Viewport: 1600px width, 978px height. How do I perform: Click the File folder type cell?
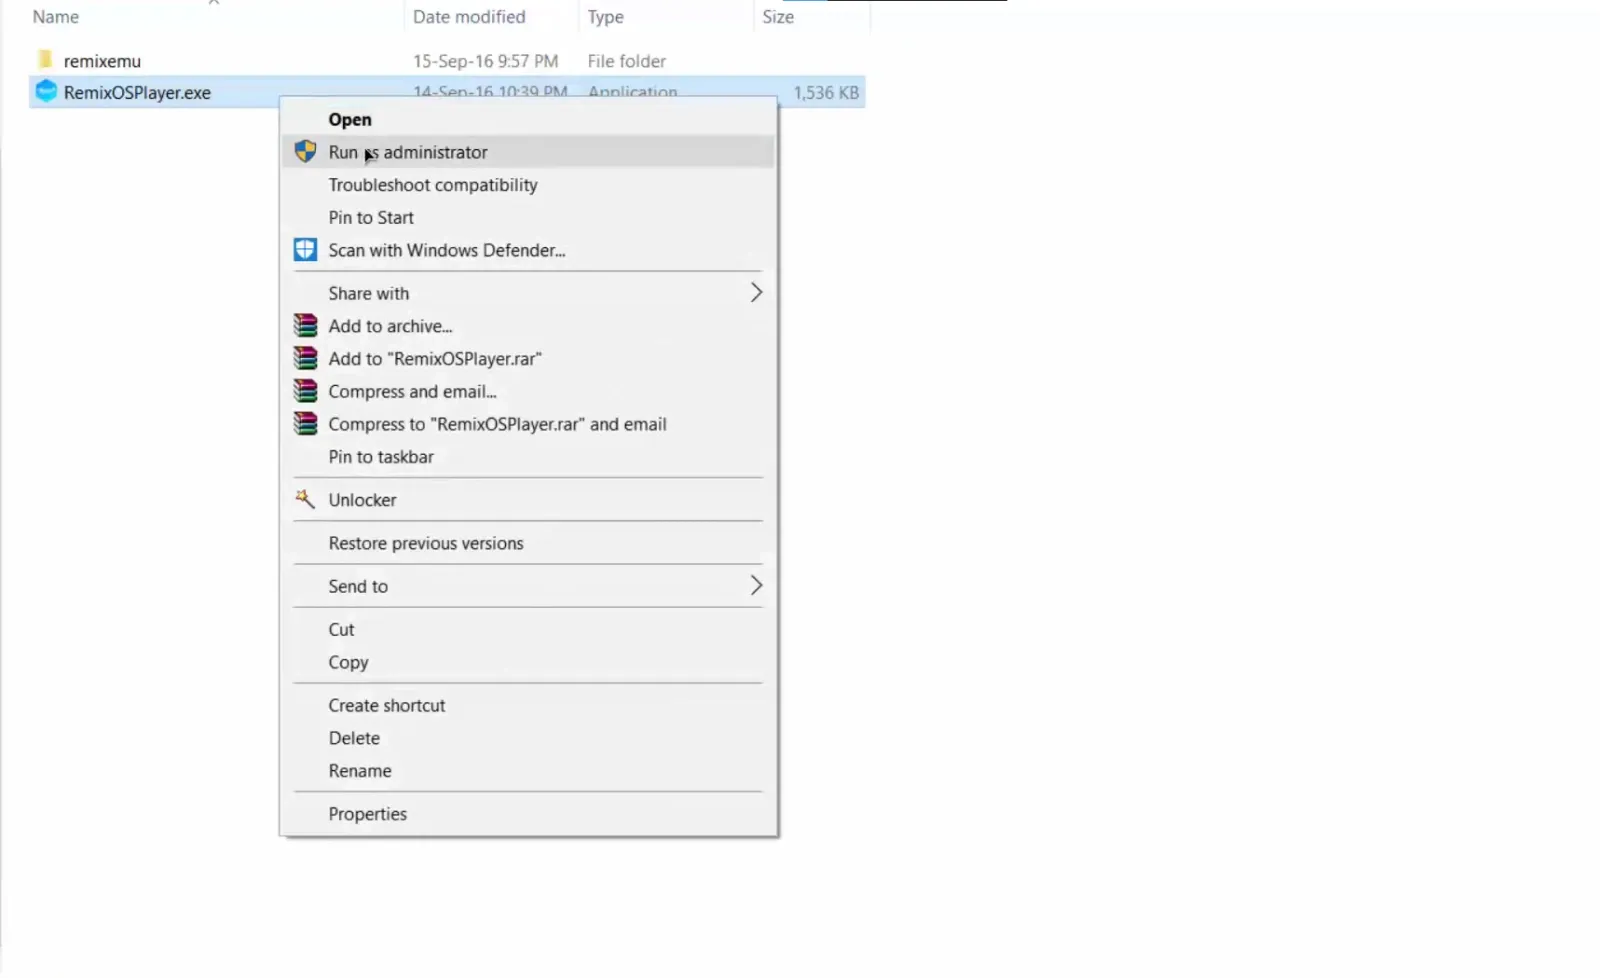[x=627, y=61]
